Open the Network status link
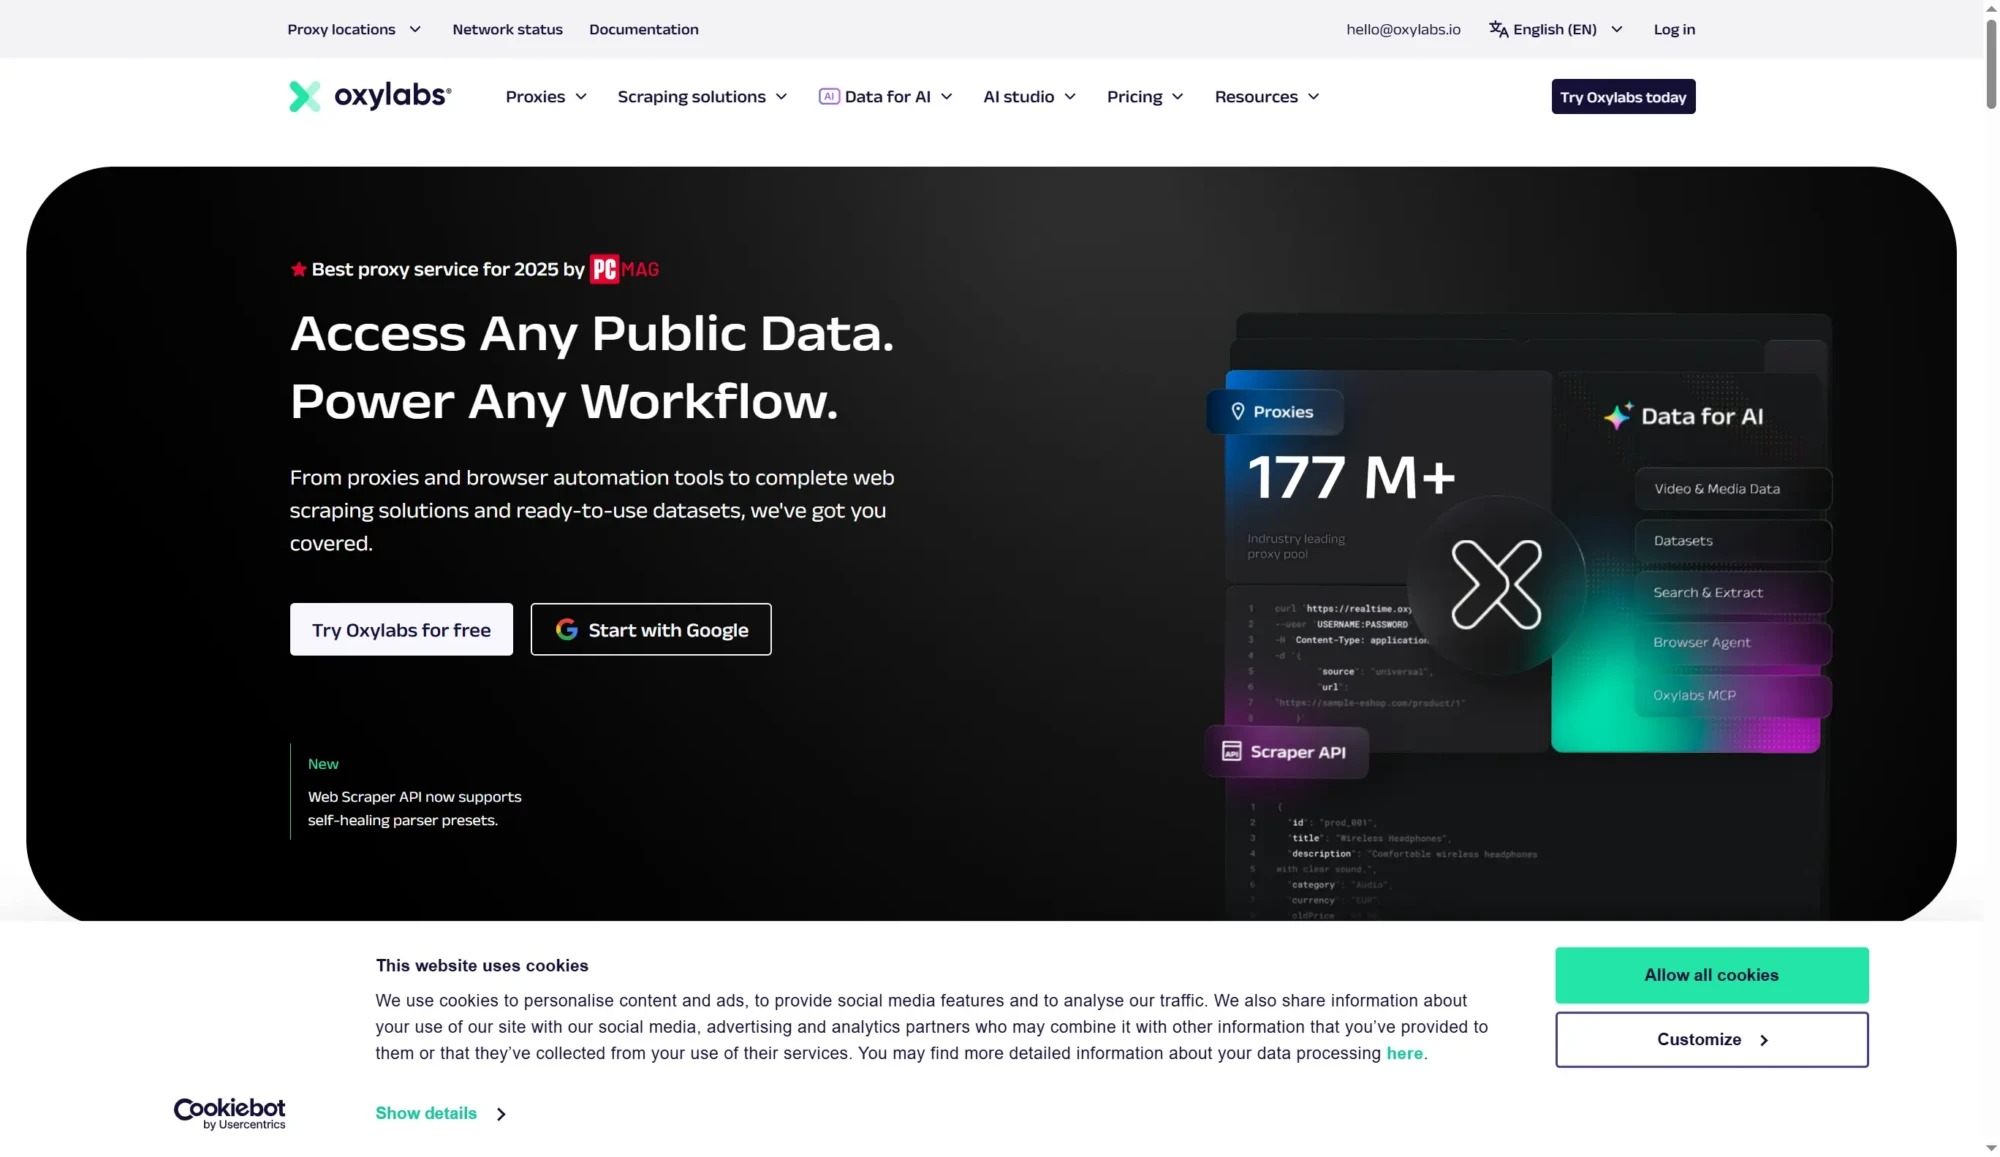2000x1157 pixels. tap(507, 29)
